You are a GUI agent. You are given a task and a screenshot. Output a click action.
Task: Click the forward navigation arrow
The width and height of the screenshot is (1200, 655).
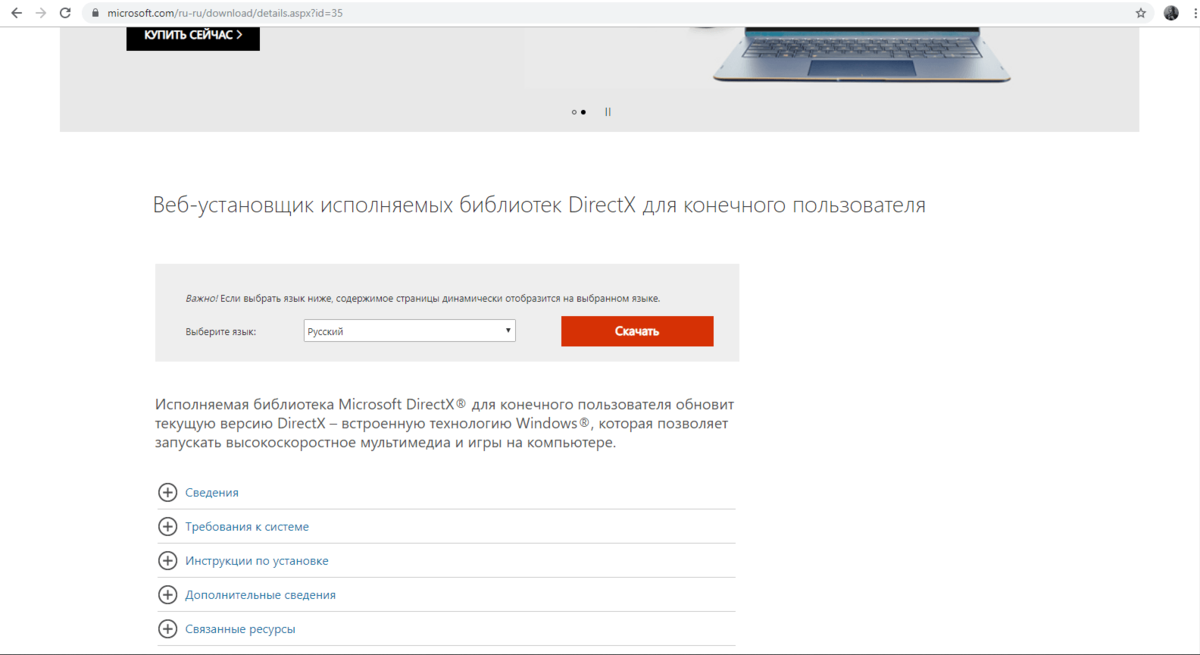(42, 13)
